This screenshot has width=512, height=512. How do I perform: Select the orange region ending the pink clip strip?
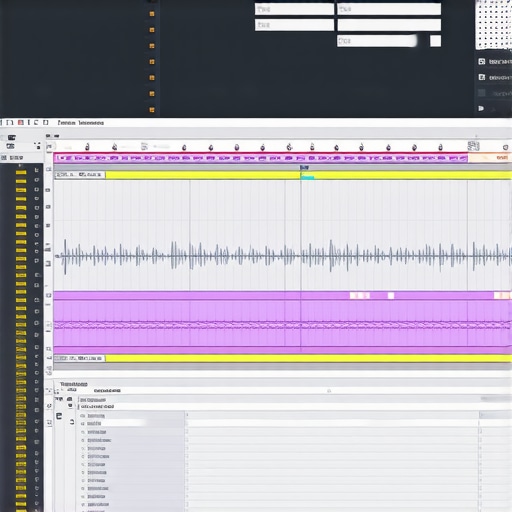pos(489,158)
